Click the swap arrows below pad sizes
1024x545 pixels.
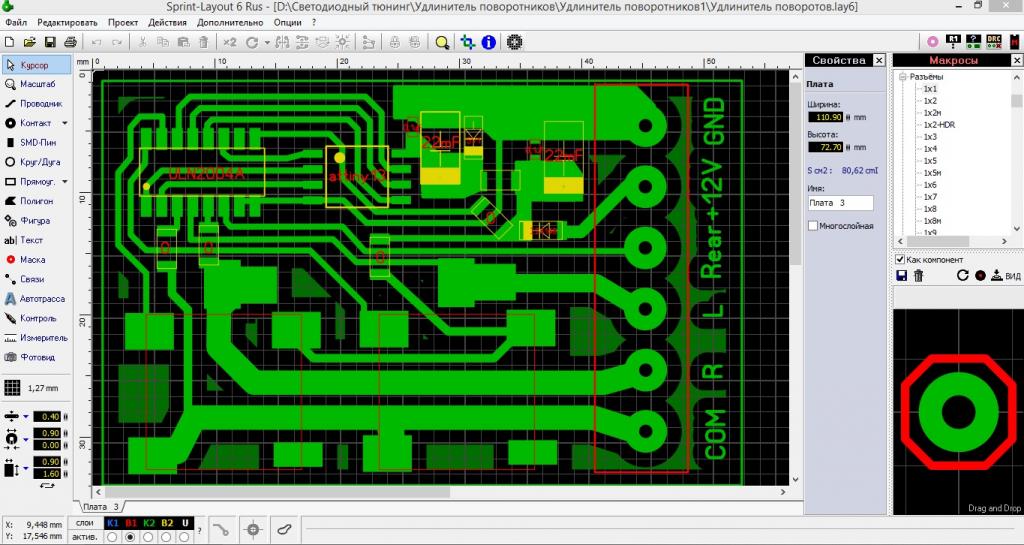[47, 486]
